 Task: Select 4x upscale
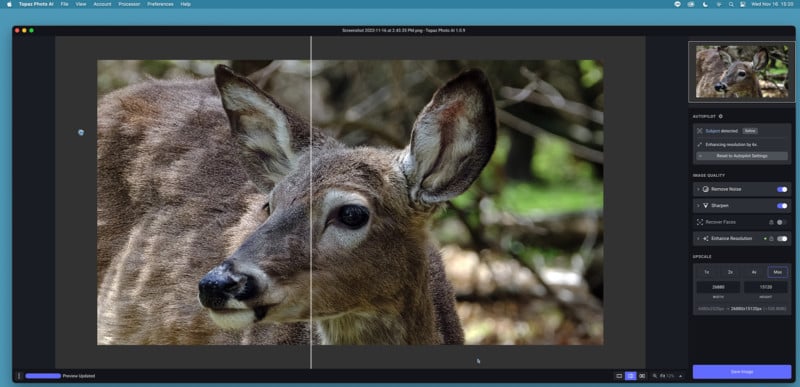click(754, 272)
